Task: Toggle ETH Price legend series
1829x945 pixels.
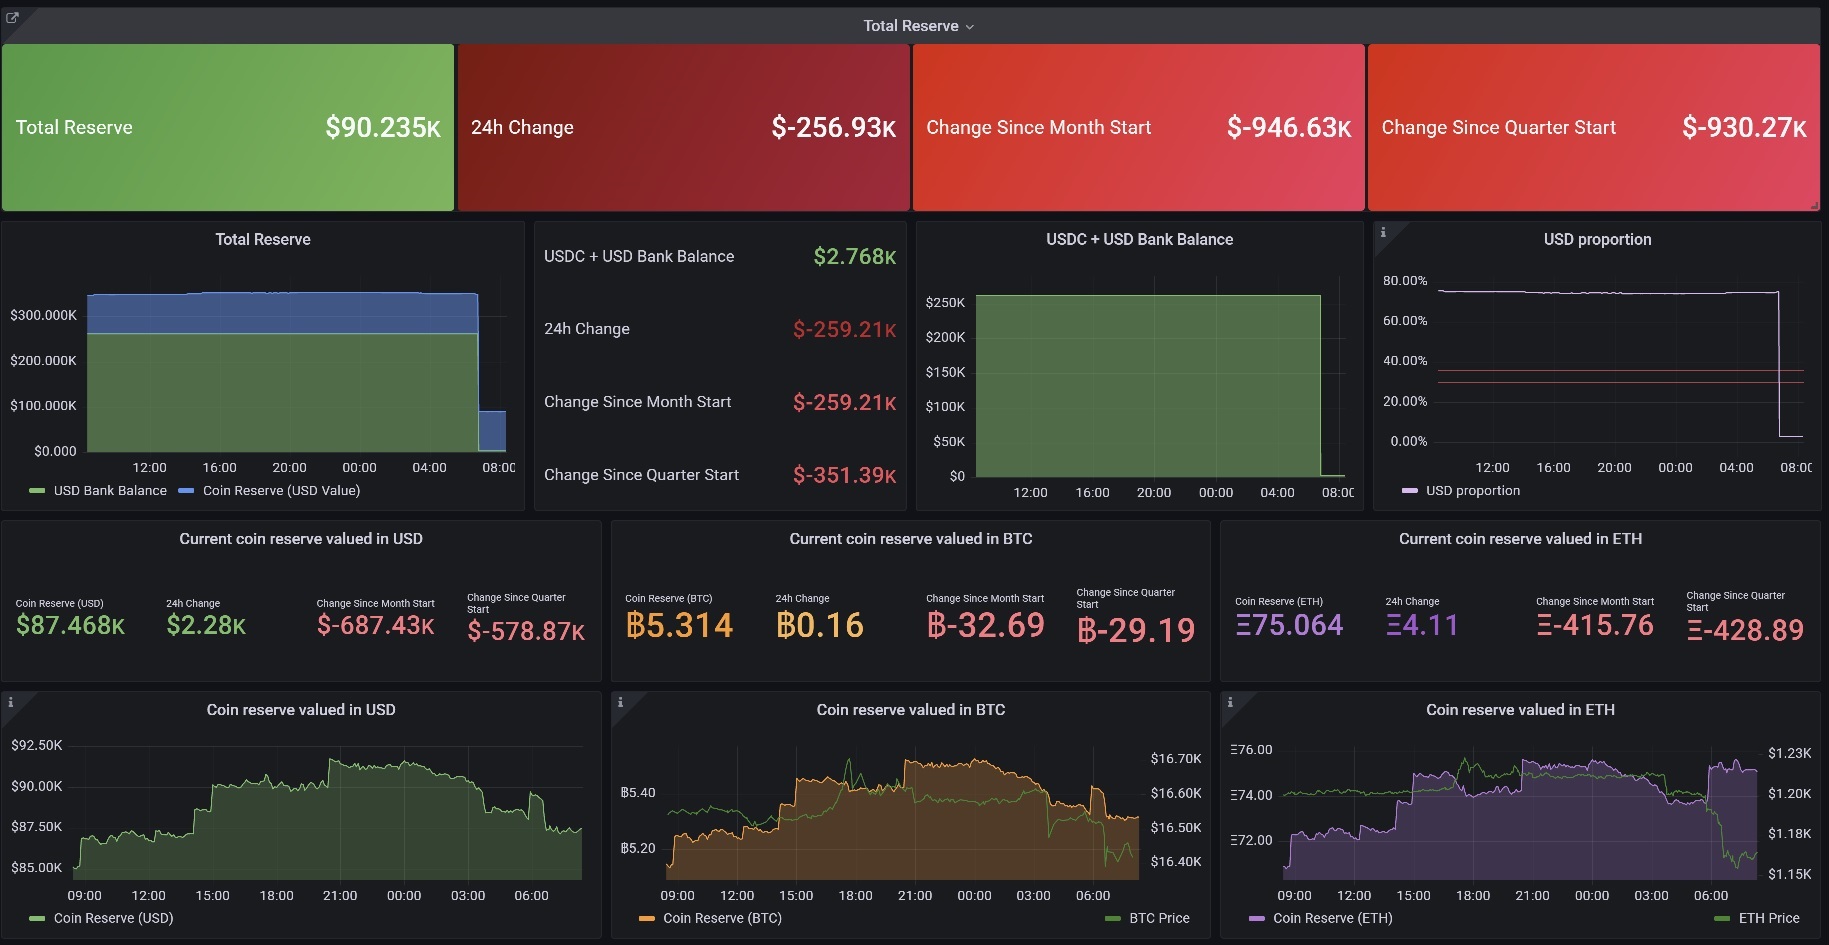Action: [1768, 918]
